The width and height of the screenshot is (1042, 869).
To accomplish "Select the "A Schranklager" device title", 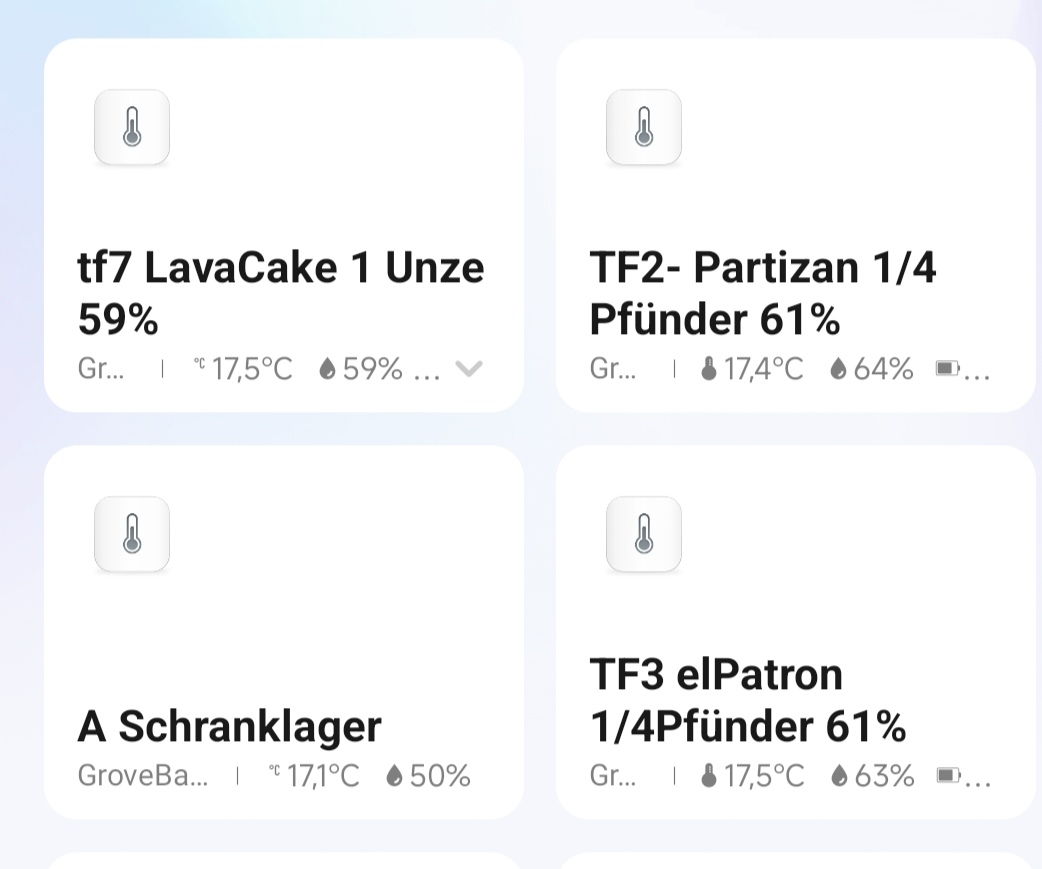I will [229, 727].
